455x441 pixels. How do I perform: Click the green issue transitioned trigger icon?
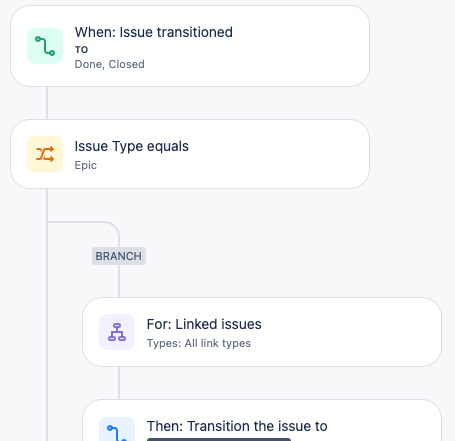(45, 46)
